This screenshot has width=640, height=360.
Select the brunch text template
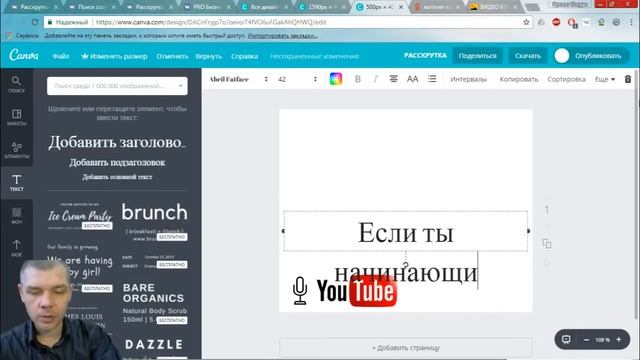pos(154,221)
